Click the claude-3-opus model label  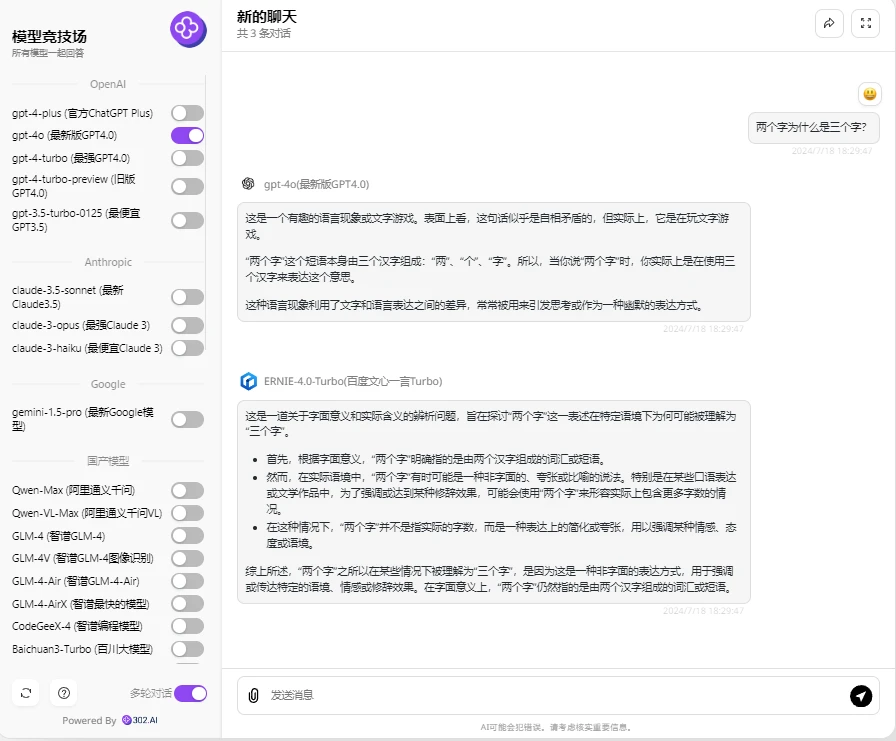[x=81, y=325]
